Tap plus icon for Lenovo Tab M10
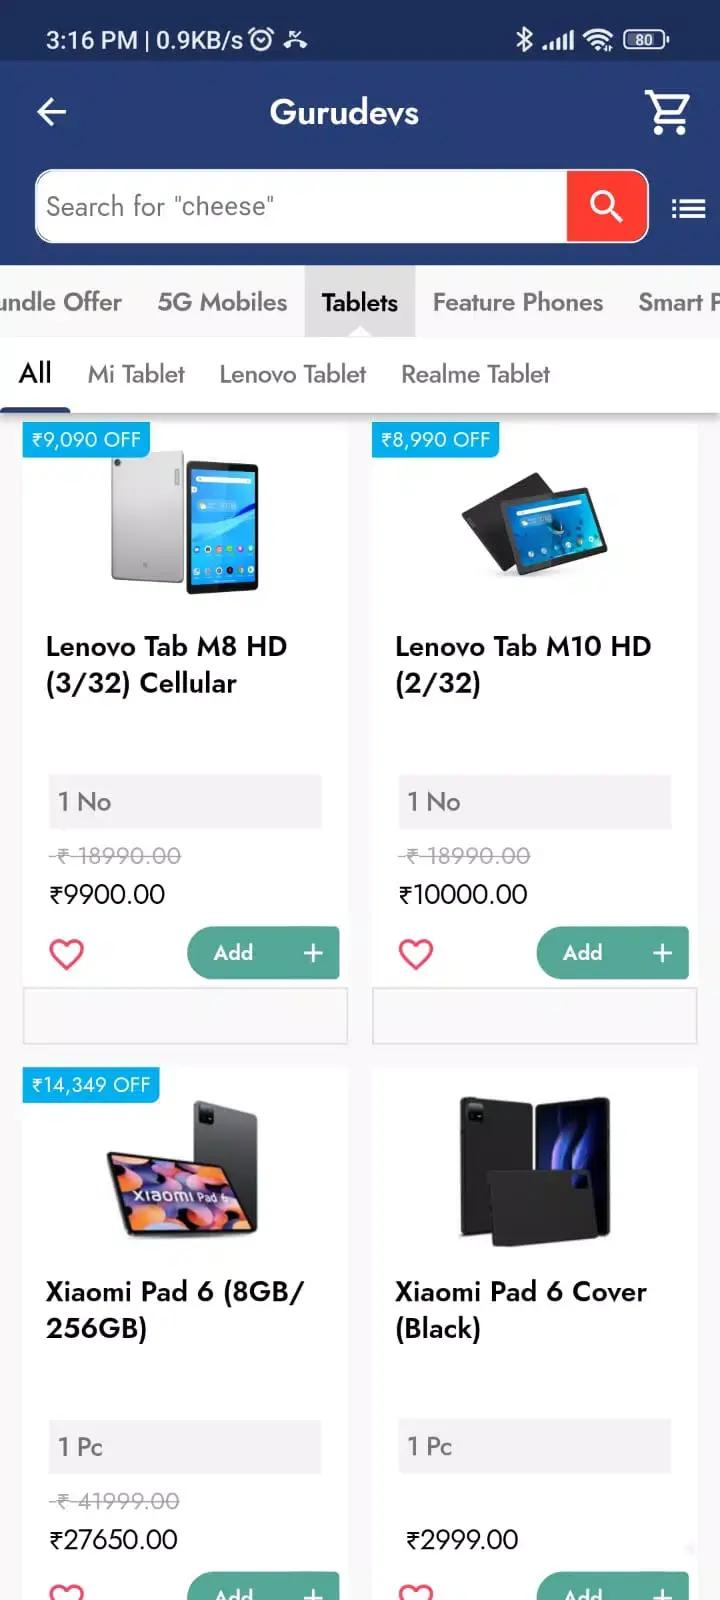This screenshot has height=1600, width=720. (662, 953)
